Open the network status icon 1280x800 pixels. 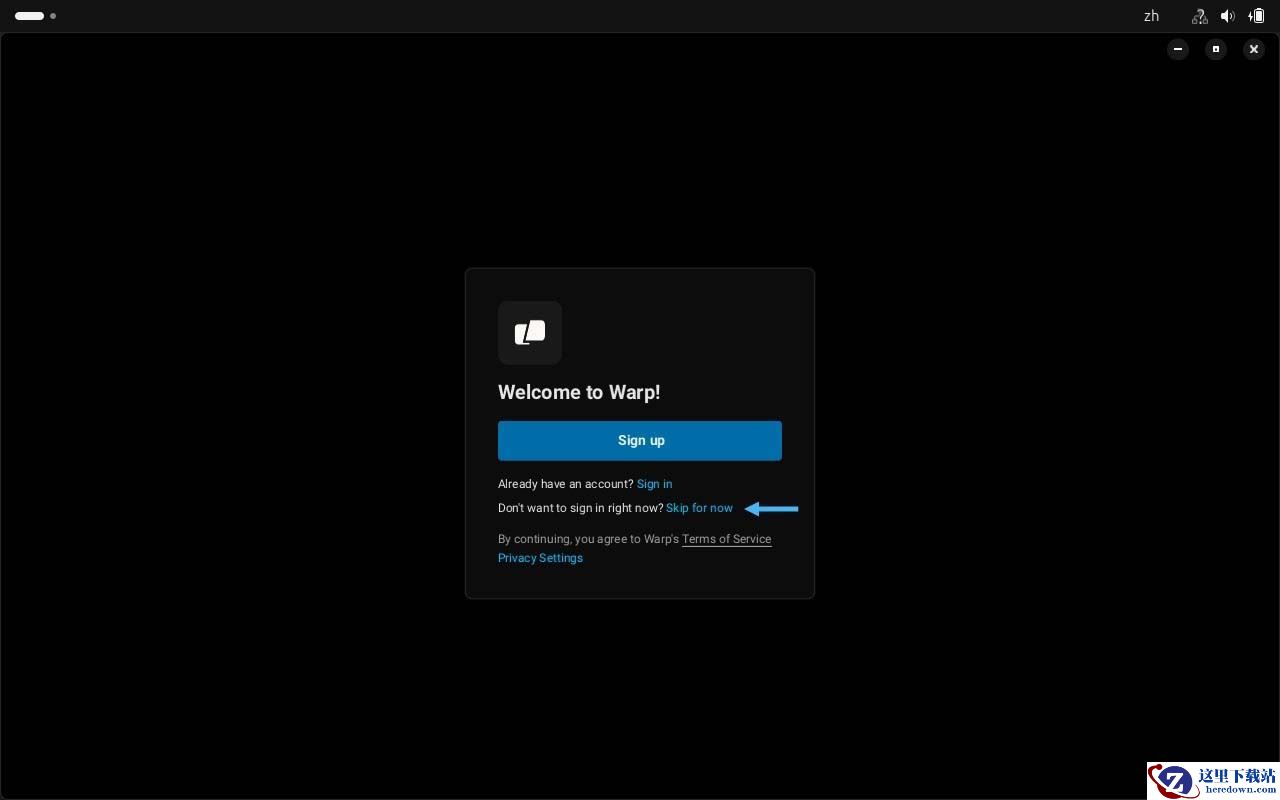coord(1200,16)
